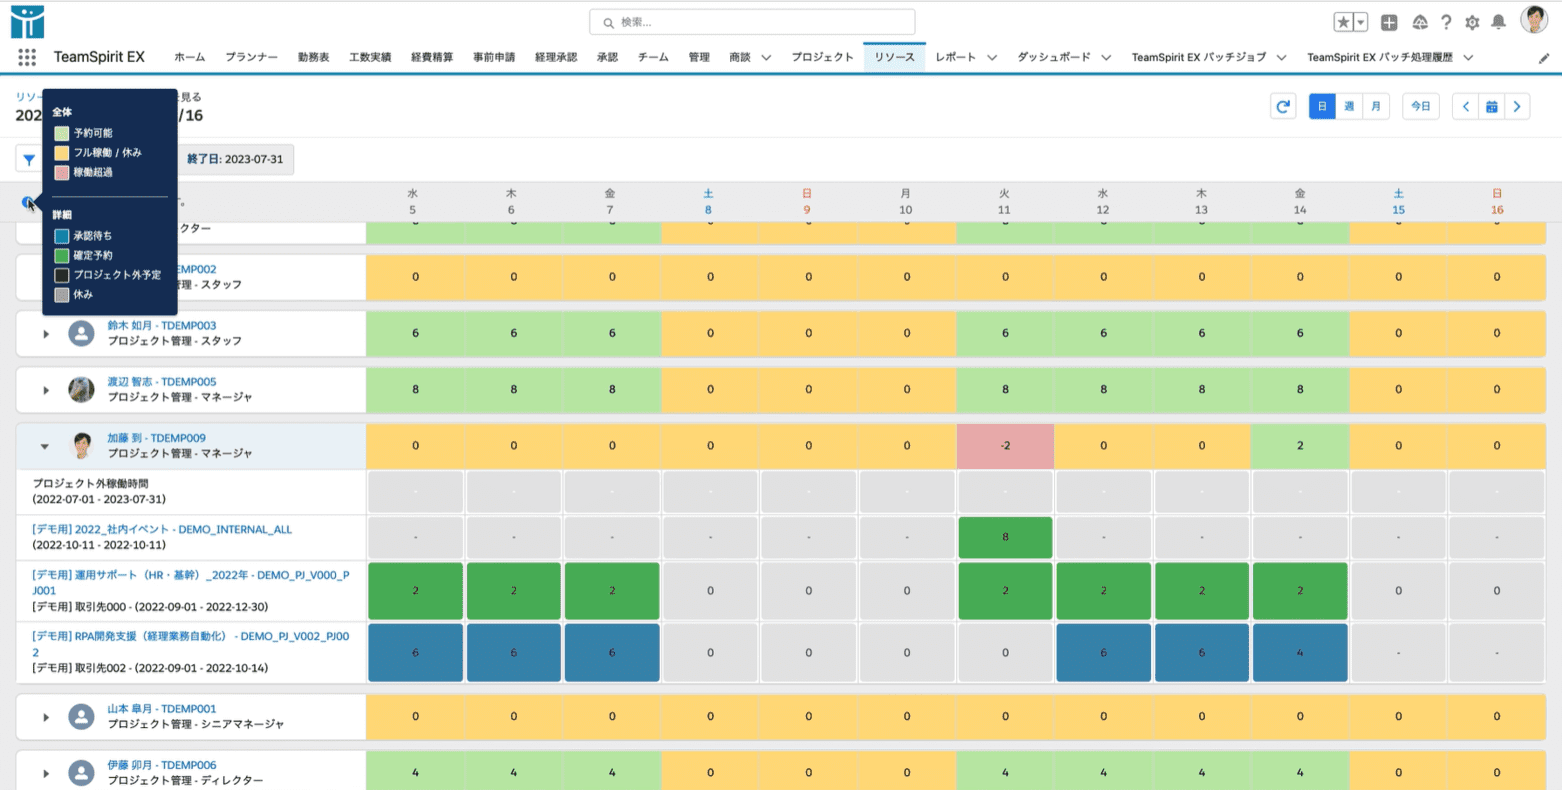Image resolution: width=1562 pixels, height=790 pixels.
Task: Open the setup gear icon
Action: (1472, 22)
